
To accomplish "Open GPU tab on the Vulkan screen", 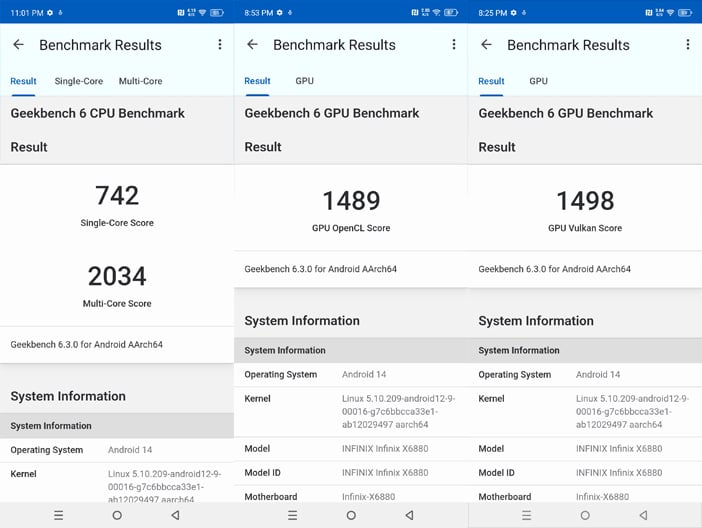I will click(538, 81).
